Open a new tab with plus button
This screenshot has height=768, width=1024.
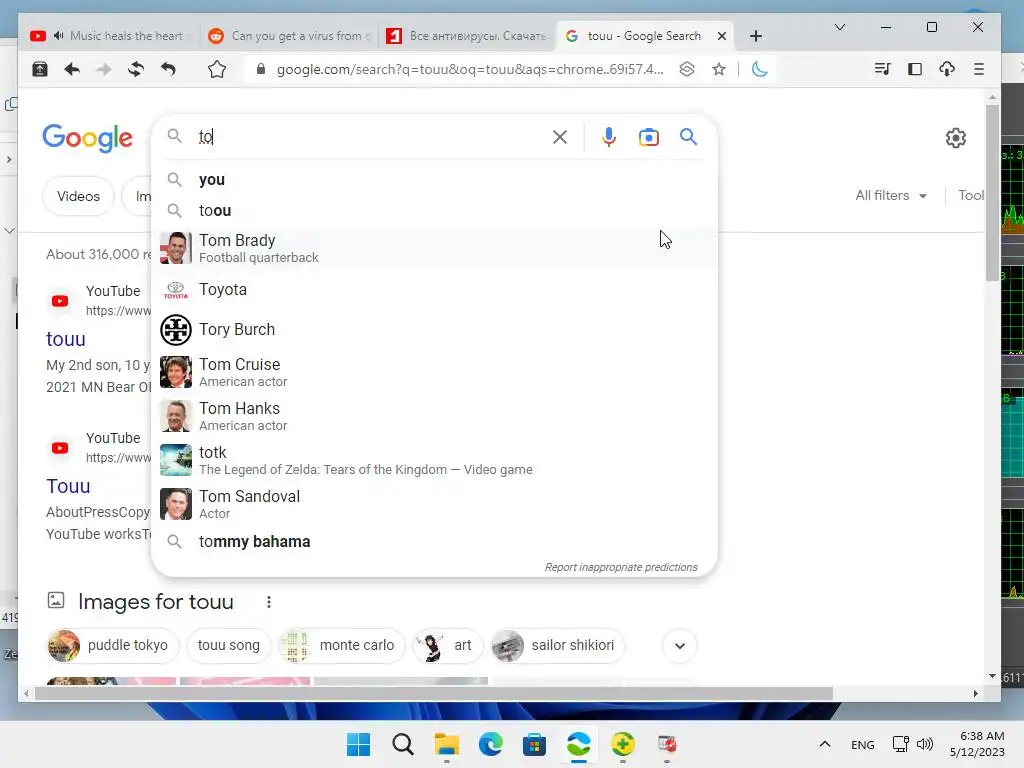click(x=756, y=36)
